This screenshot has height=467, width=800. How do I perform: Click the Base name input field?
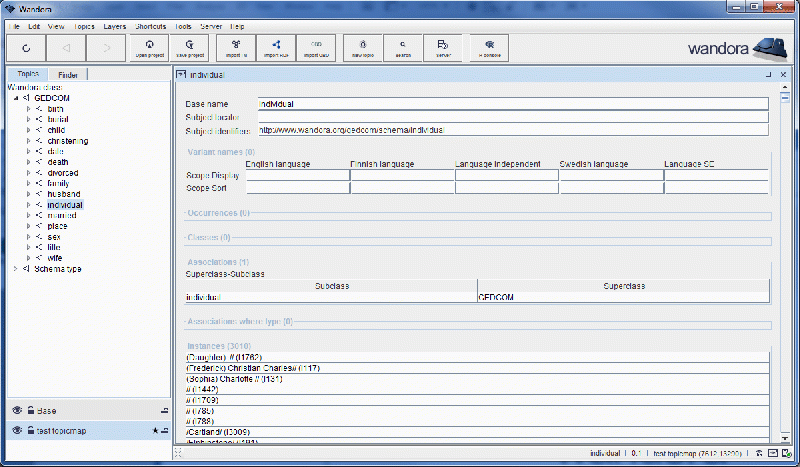512,103
